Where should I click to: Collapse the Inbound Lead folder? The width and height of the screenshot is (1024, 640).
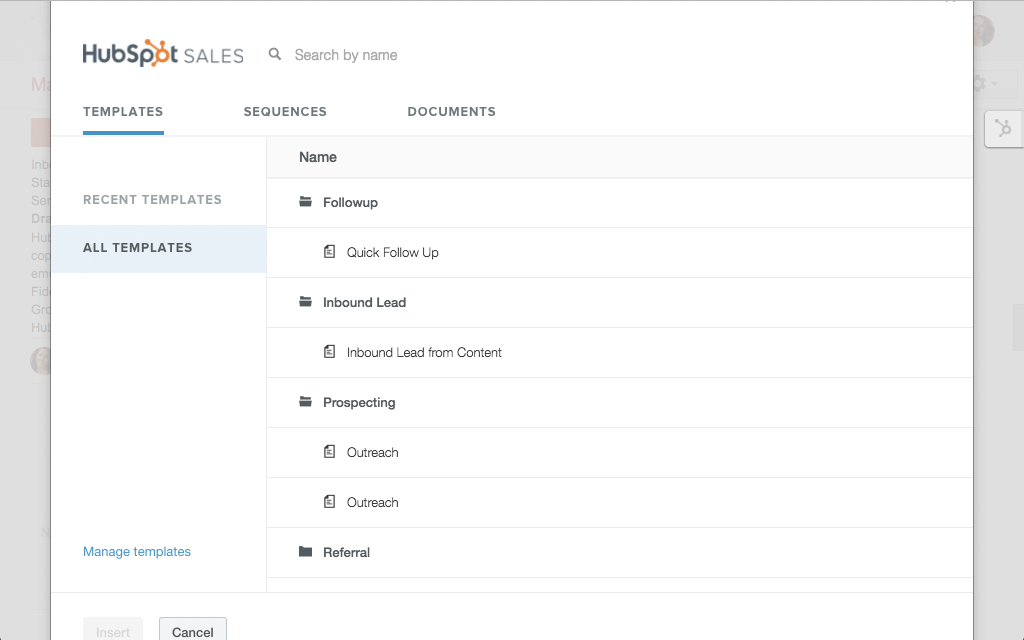[619, 302]
